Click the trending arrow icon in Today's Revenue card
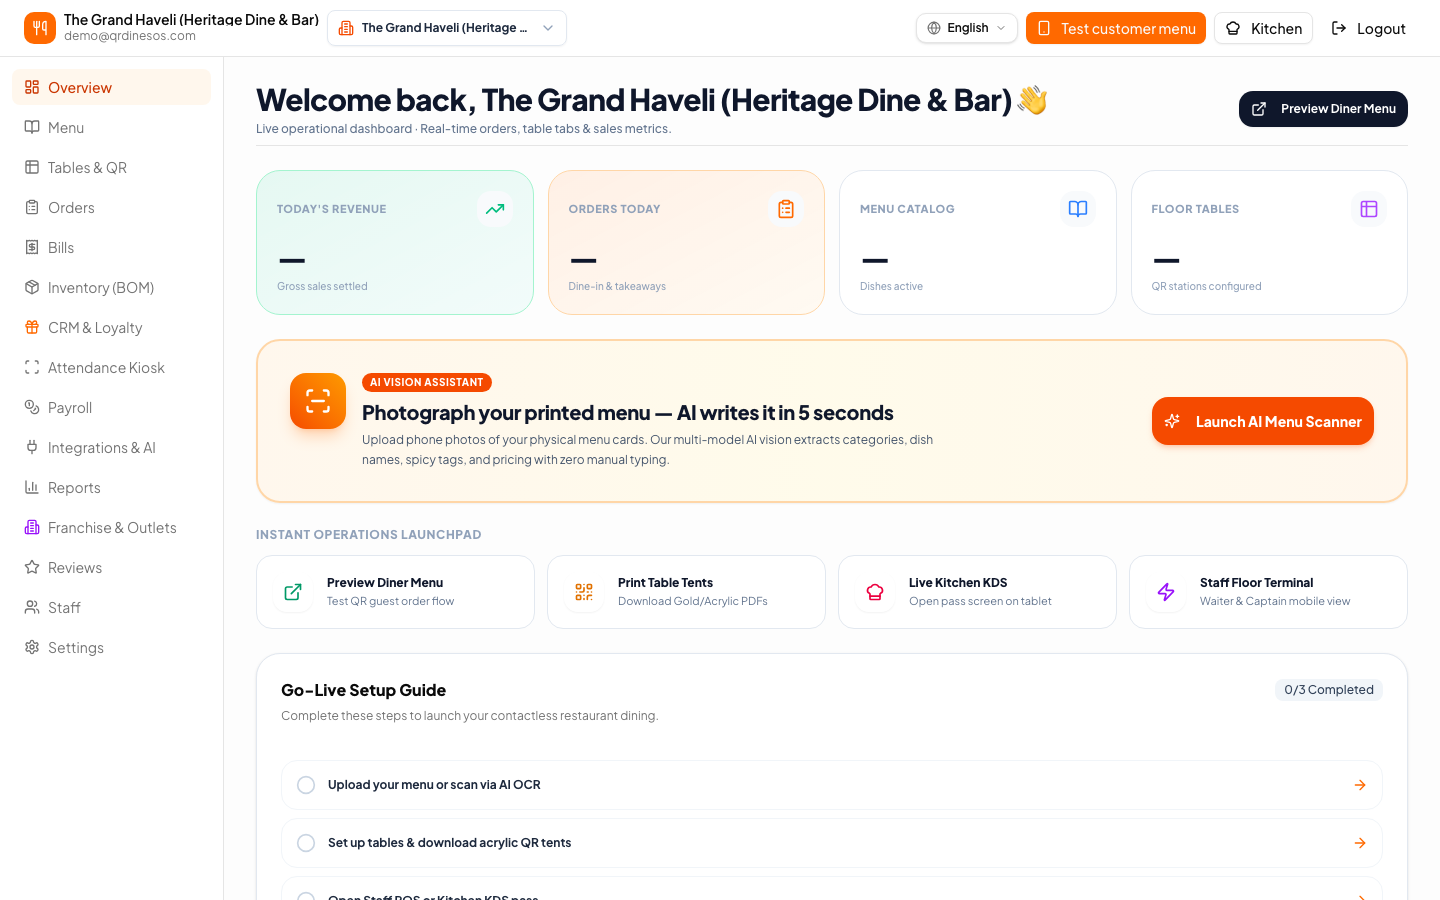Screen dimensions: 1440x900 point(495,209)
